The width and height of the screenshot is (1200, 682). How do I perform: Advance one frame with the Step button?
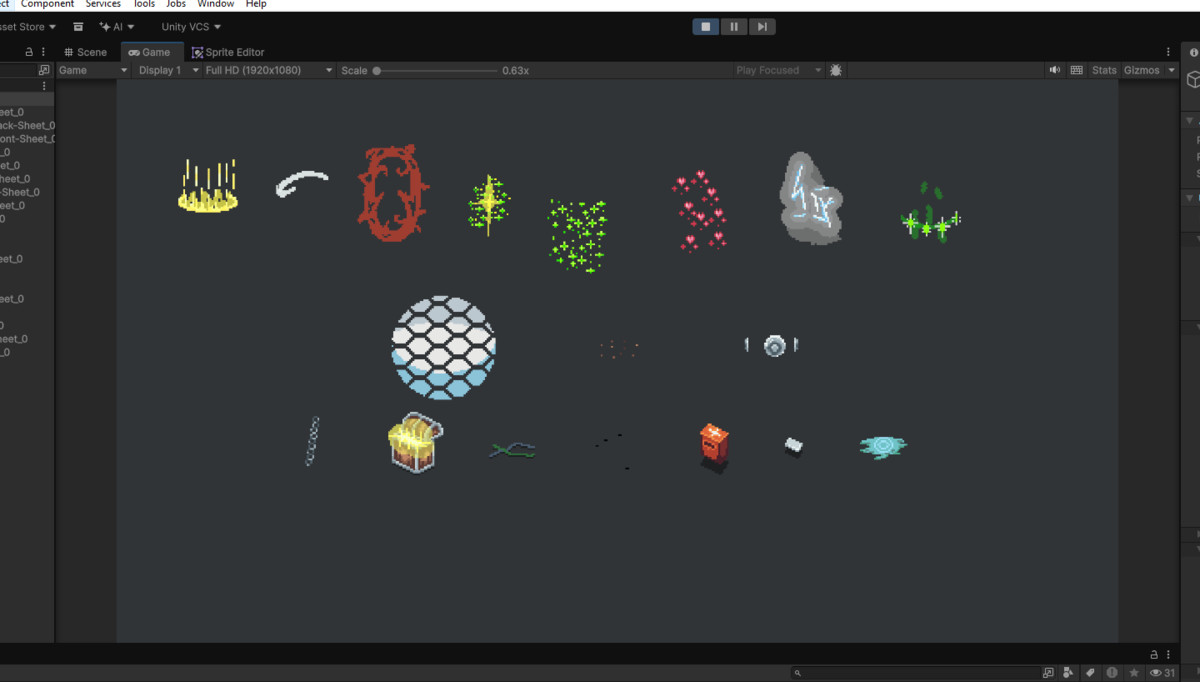tap(762, 27)
